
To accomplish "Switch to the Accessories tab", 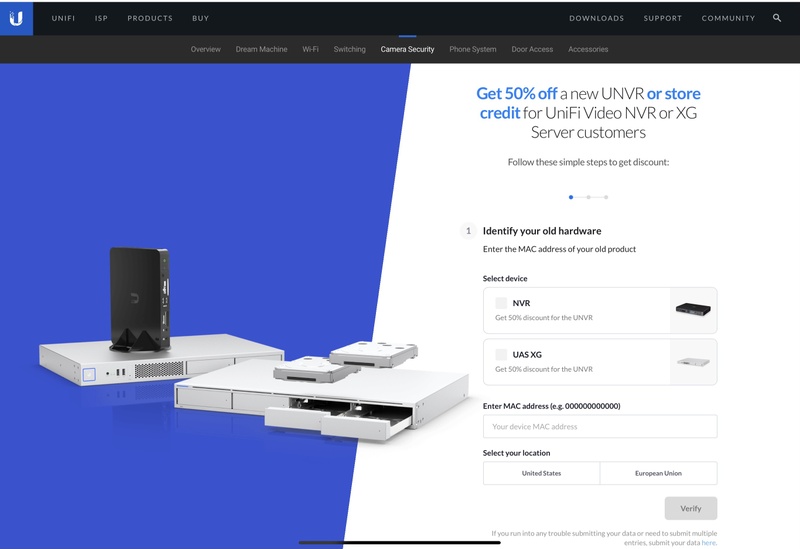I will (588, 49).
